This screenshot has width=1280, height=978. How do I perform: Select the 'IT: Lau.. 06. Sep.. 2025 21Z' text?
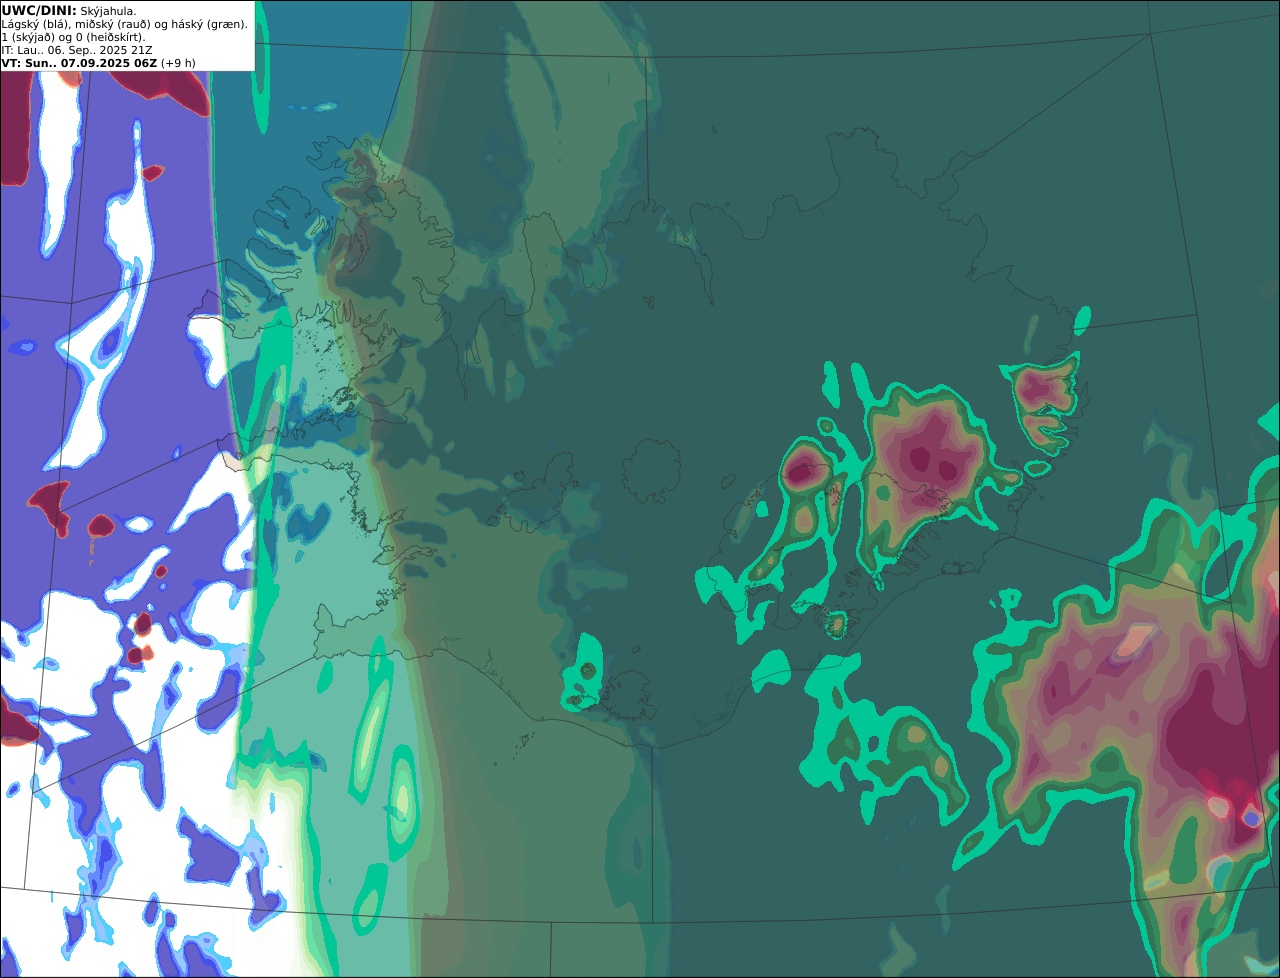point(77,50)
